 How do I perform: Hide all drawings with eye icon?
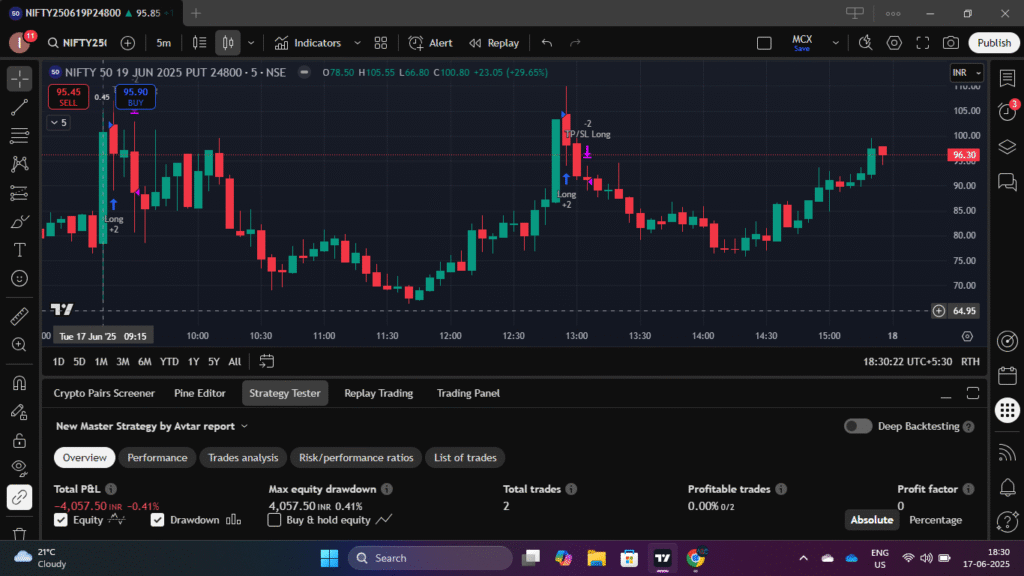pos(20,468)
